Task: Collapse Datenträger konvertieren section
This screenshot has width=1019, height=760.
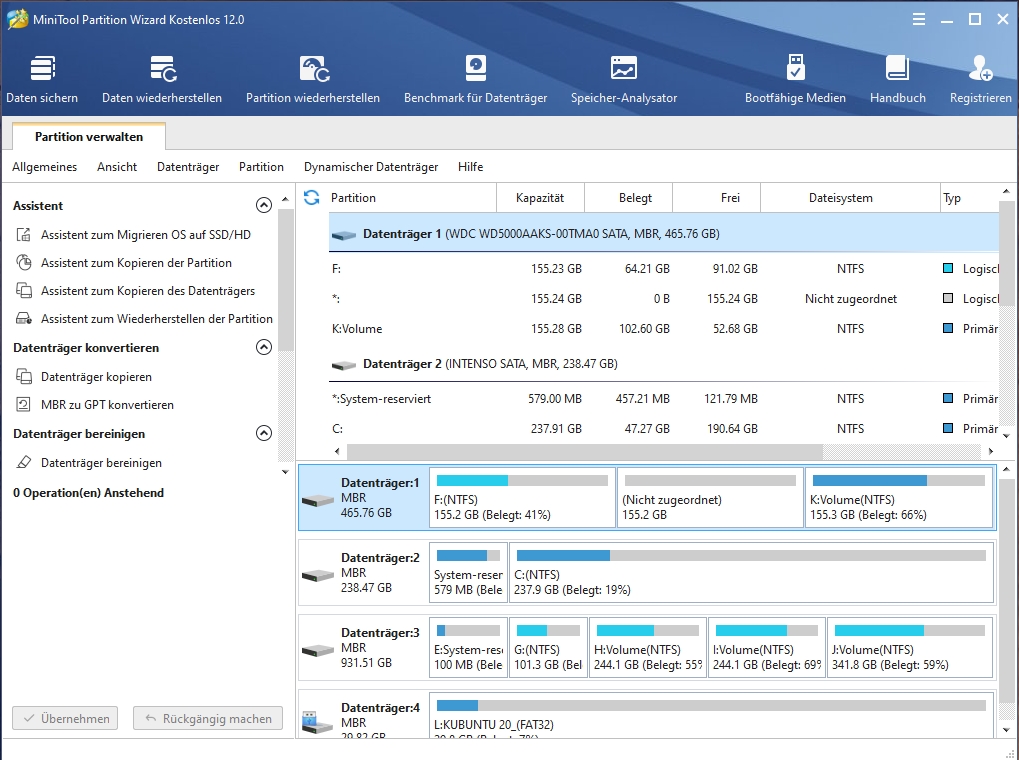Action: click(x=264, y=347)
